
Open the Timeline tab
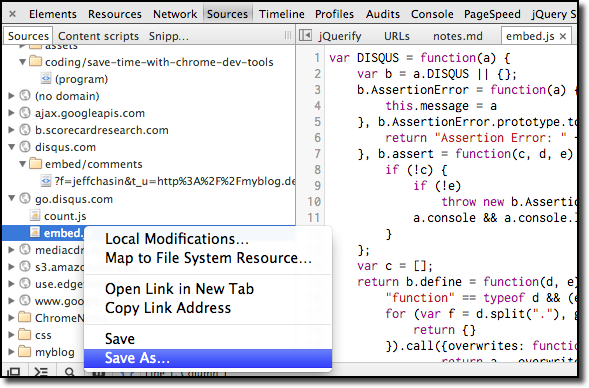click(x=282, y=14)
